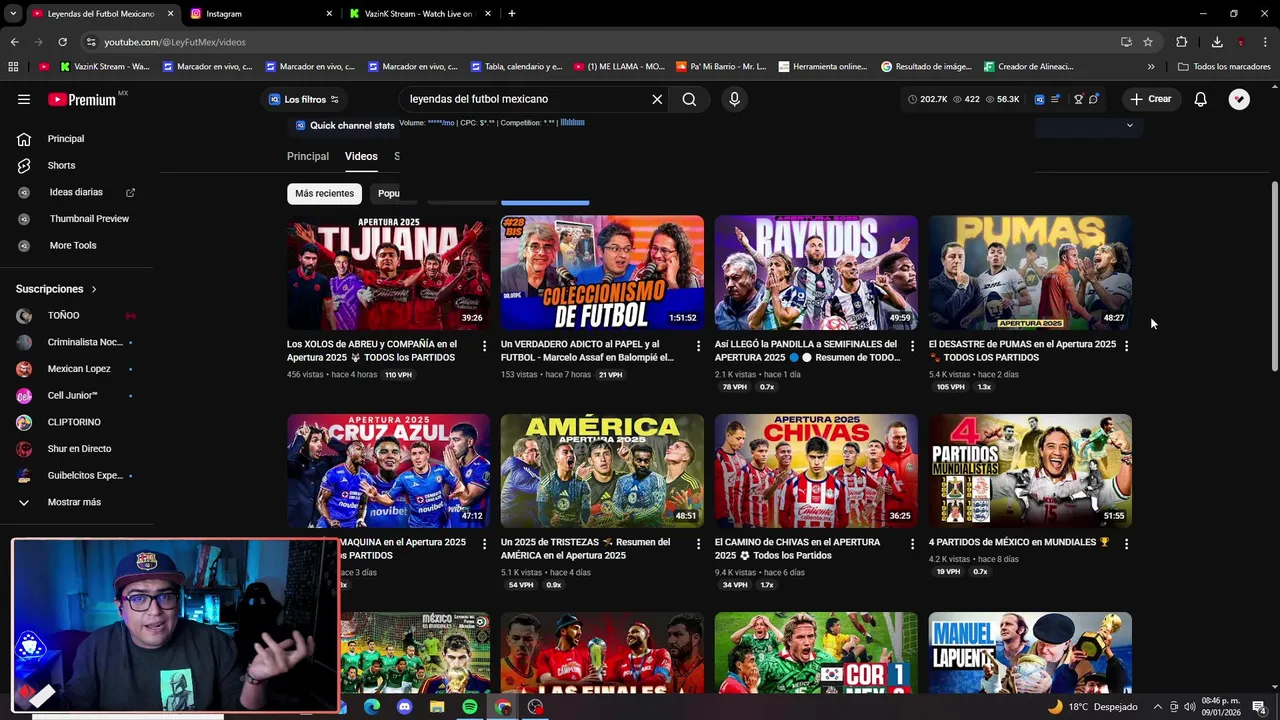Expand Mostrar más subscriptions
Screen dimensions: 1280x720
pos(76,502)
